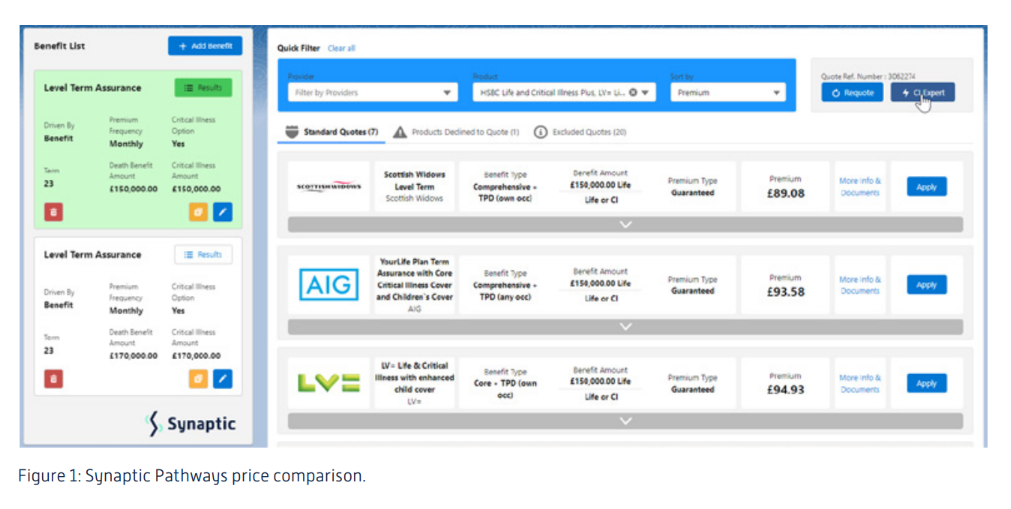The width and height of the screenshot is (1011, 509).
Task: Switch to the Standard Quotes tab
Action: (332, 132)
